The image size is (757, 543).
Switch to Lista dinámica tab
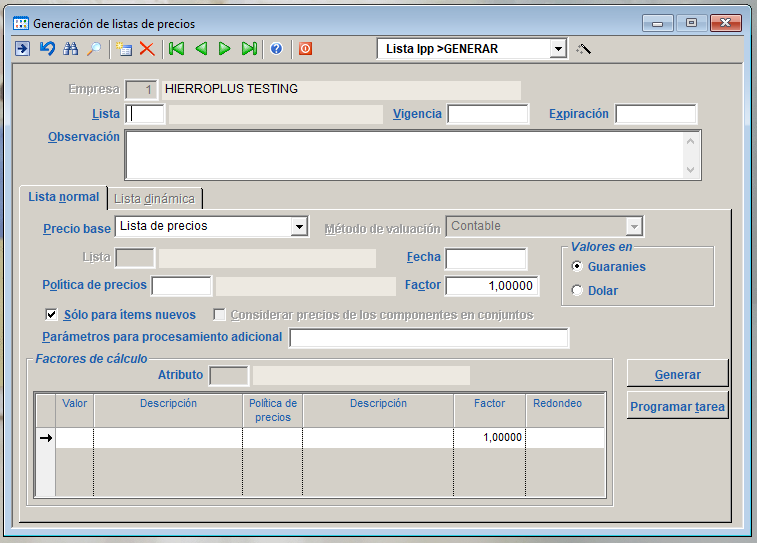click(154, 198)
